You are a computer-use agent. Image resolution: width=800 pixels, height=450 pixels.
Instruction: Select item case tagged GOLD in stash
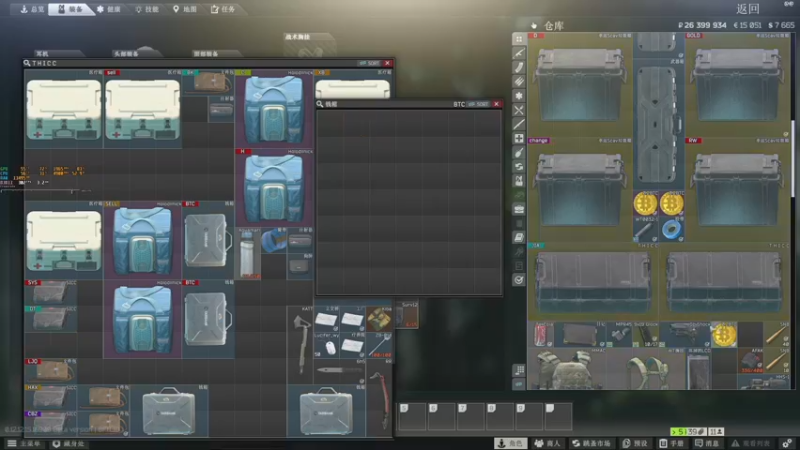point(738,85)
